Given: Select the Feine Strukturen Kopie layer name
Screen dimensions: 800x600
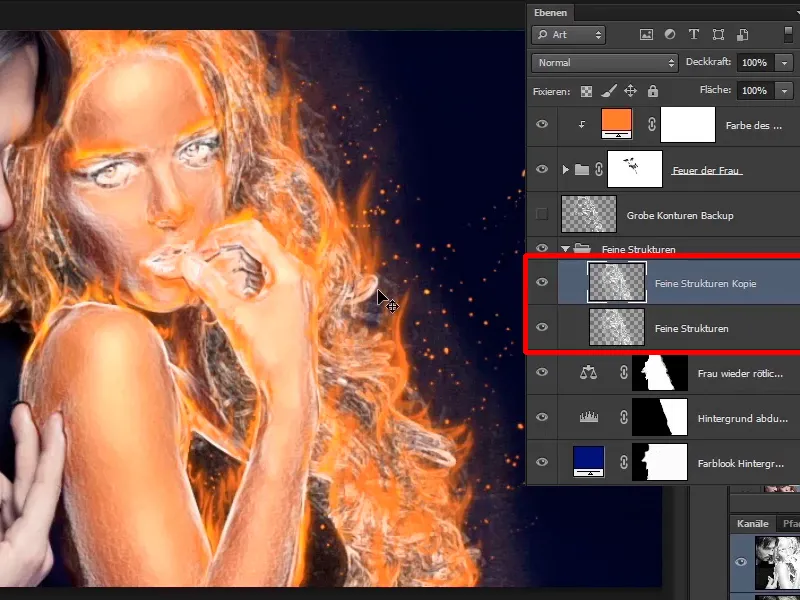Looking at the screenshot, I should [705, 283].
